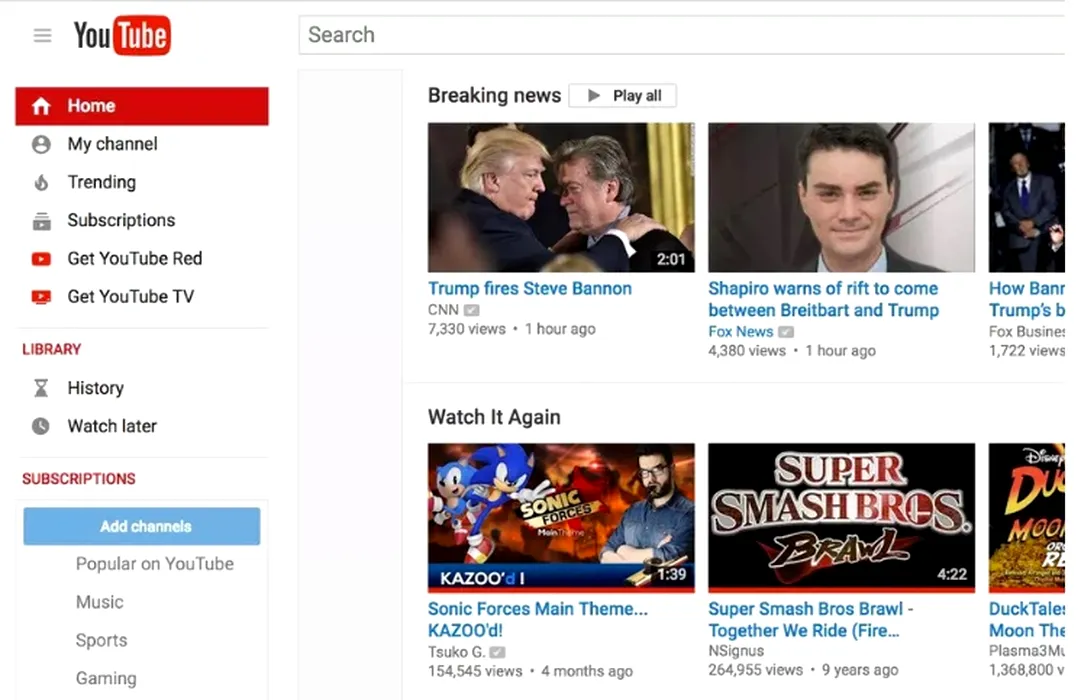Click '7,330 views' under the CNN video
Image resolution: width=1081 pixels, height=700 pixels.
click(x=467, y=330)
